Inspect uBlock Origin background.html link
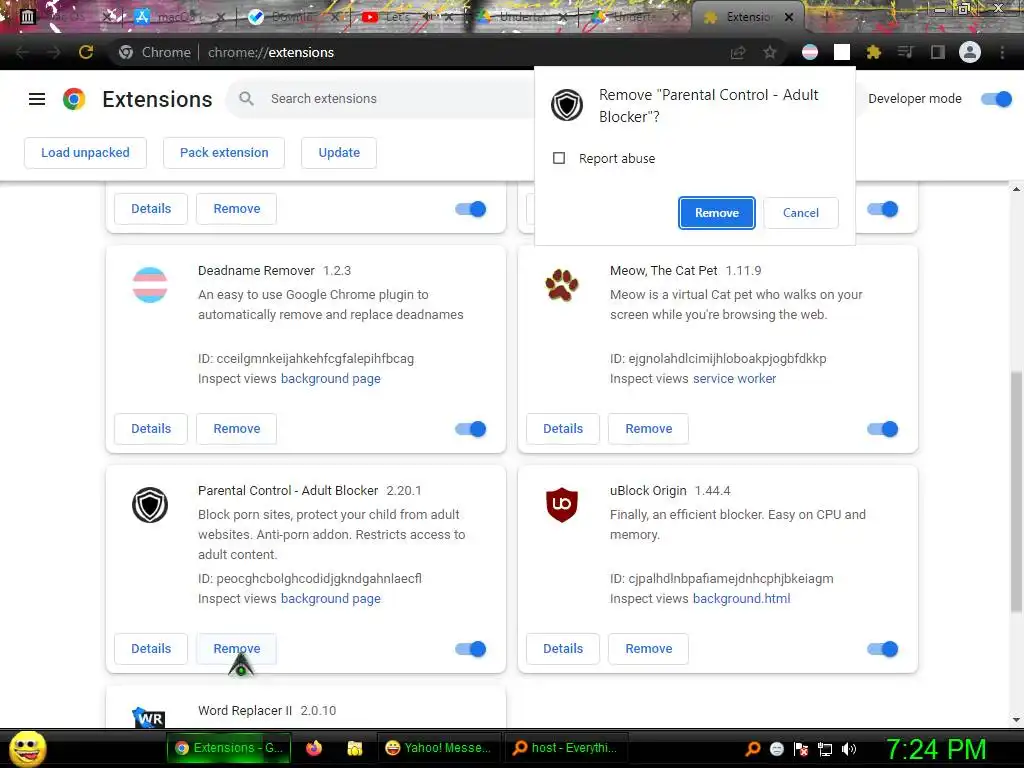Viewport: 1024px width, 768px height. 741,599
